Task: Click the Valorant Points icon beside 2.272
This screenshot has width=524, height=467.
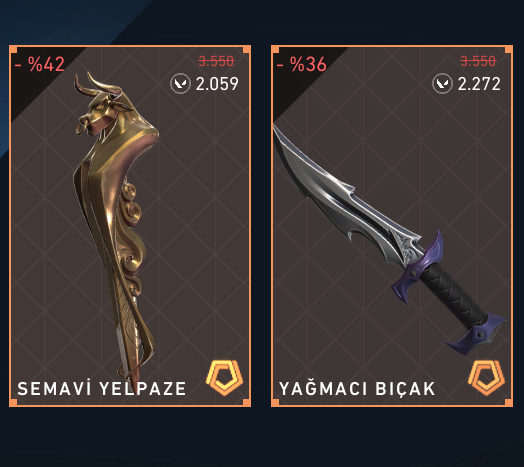Action: 442,84
